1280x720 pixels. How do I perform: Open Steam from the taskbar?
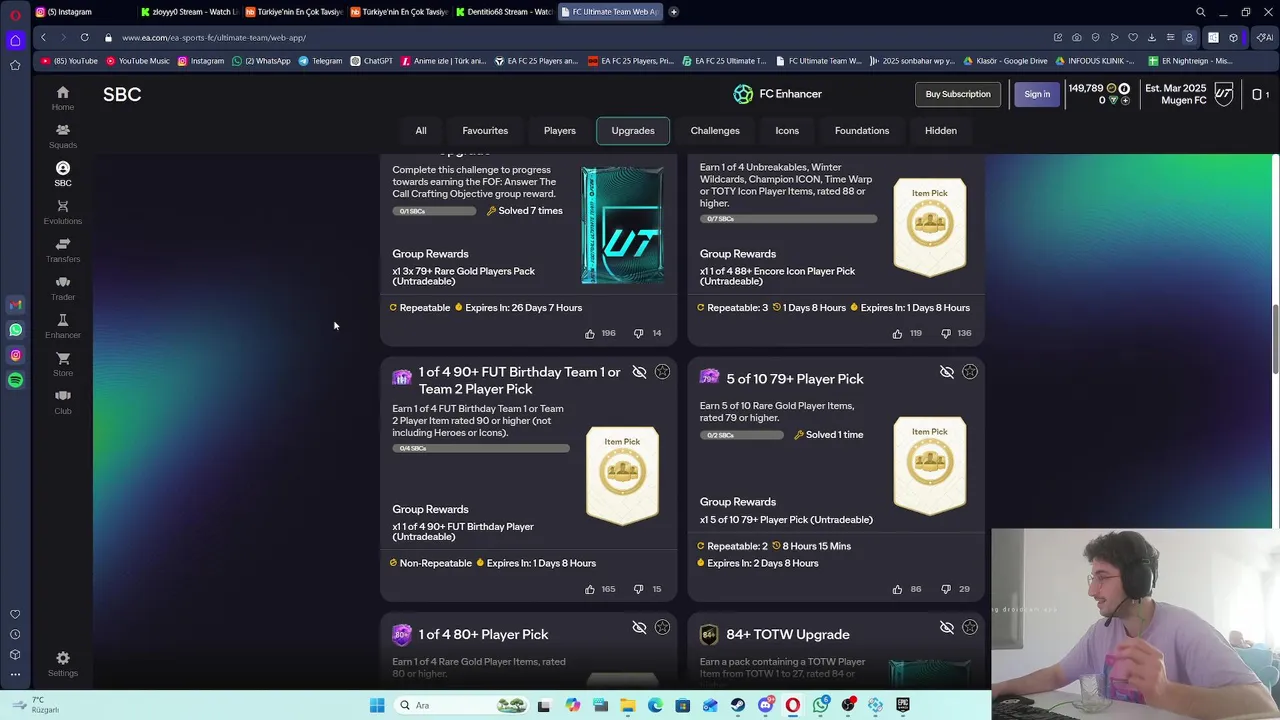click(738, 705)
